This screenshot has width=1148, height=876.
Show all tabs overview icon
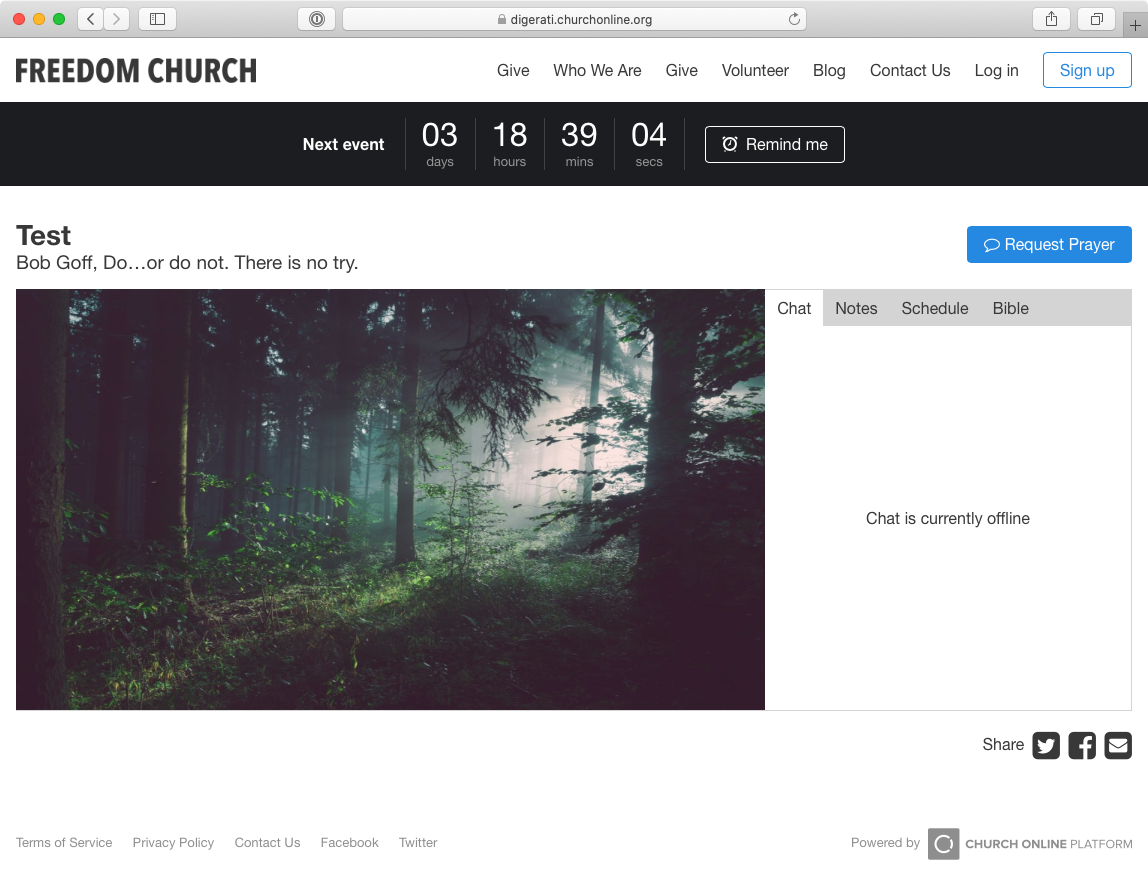pyautogui.click(x=1096, y=19)
